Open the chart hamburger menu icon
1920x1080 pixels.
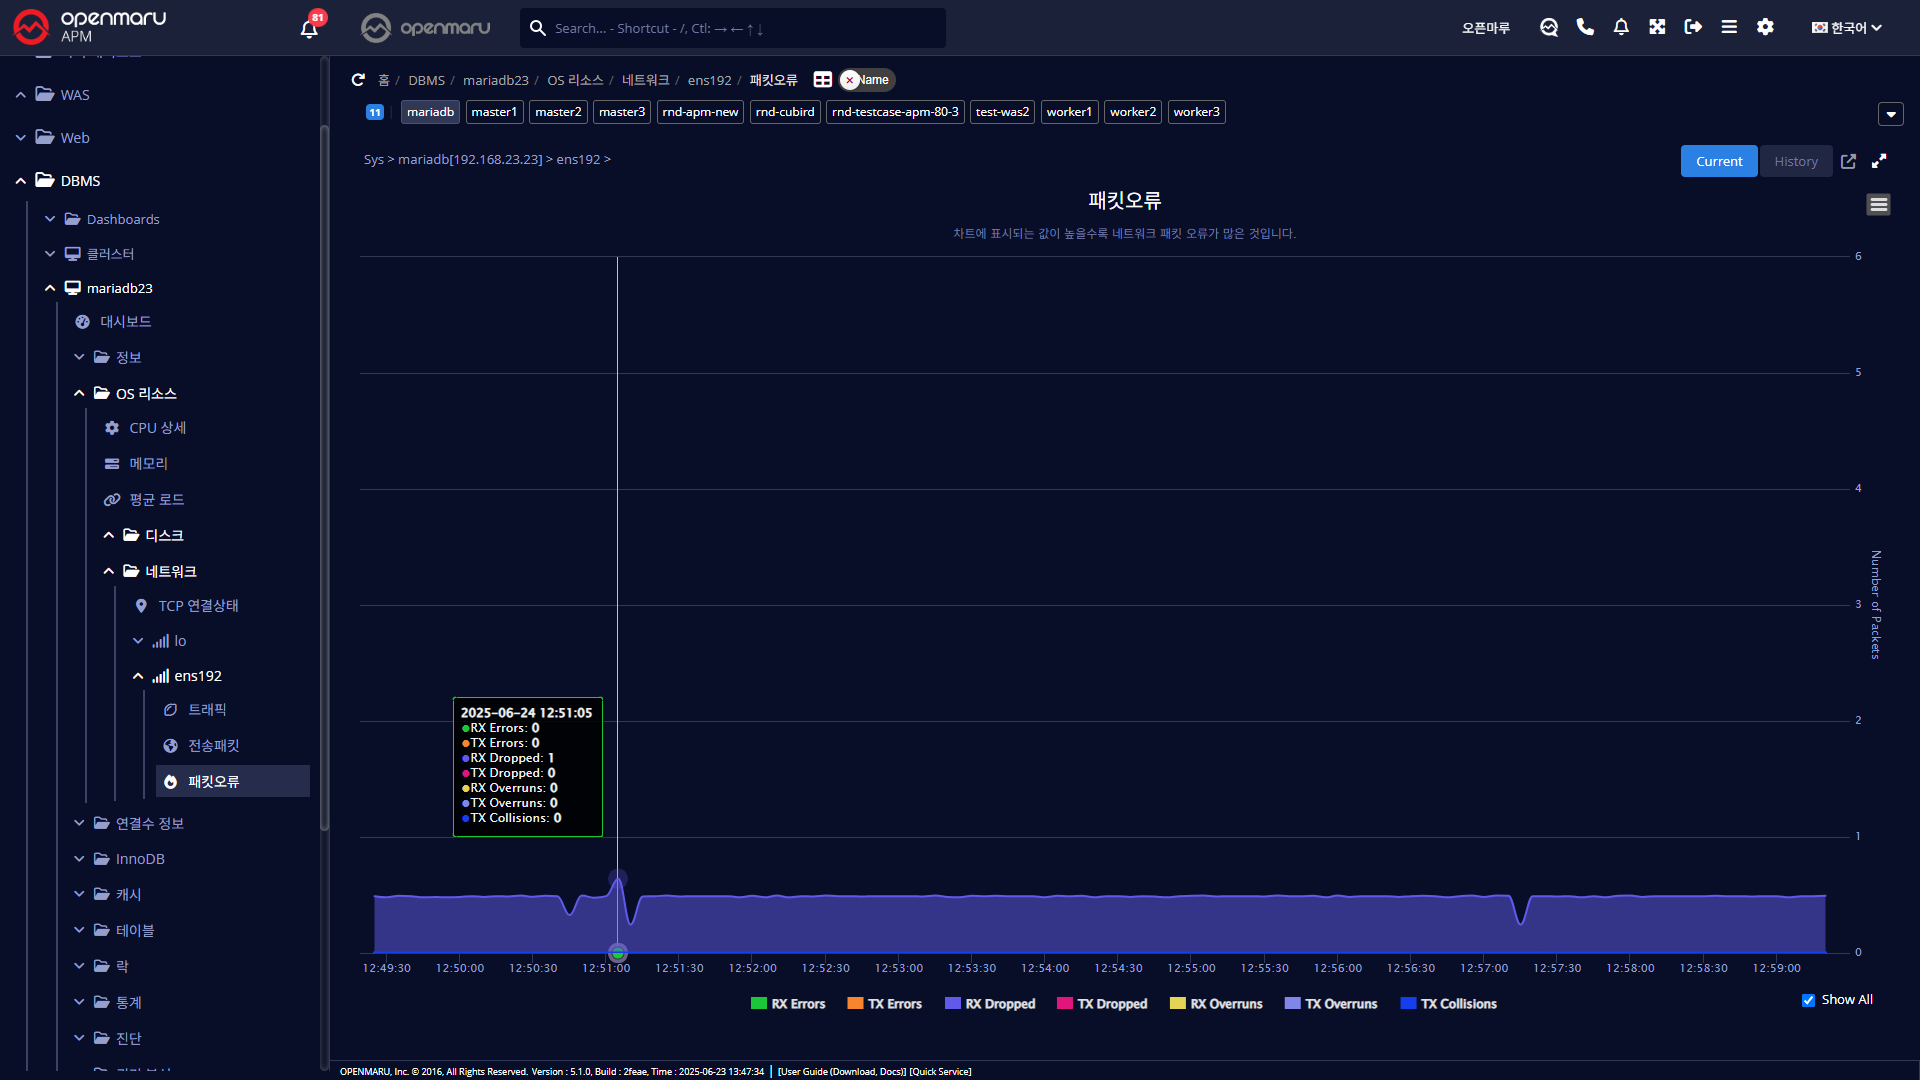(x=1878, y=205)
